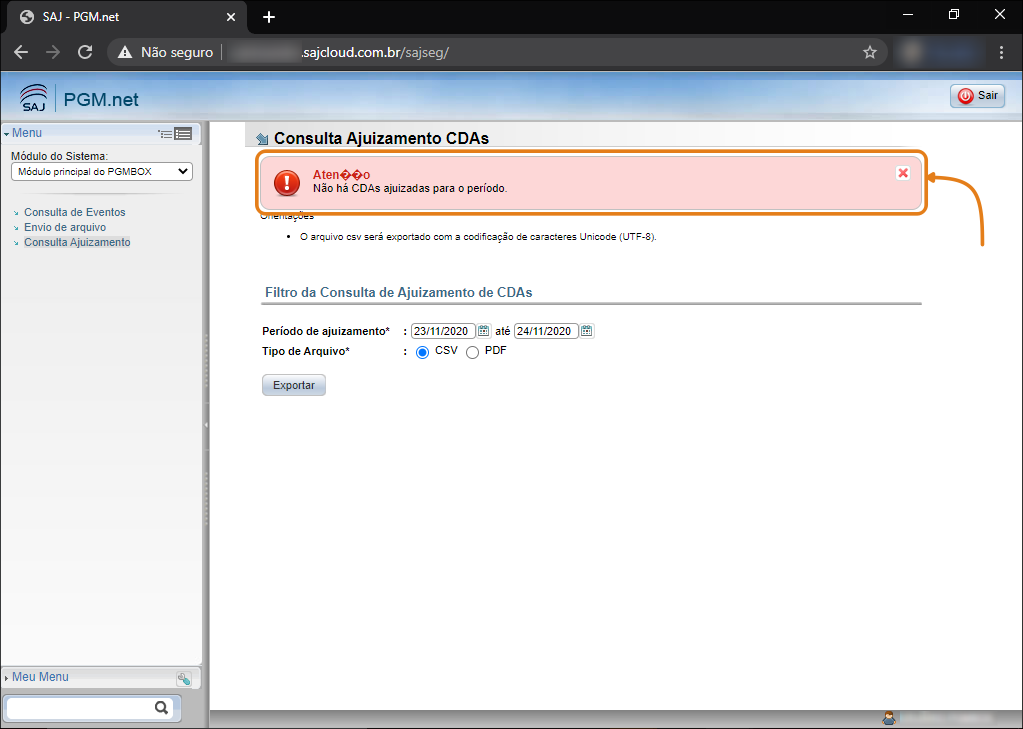Click the back arrow icon beside page title
The width and height of the screenshot is (1023, 729).
(x=262, y=139)
